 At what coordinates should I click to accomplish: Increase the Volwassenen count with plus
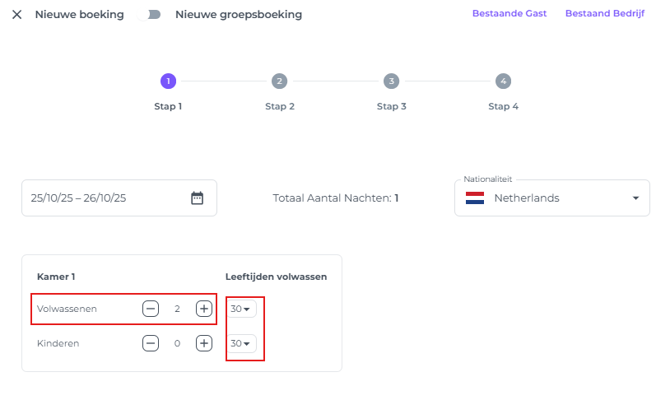click(204, 309)
